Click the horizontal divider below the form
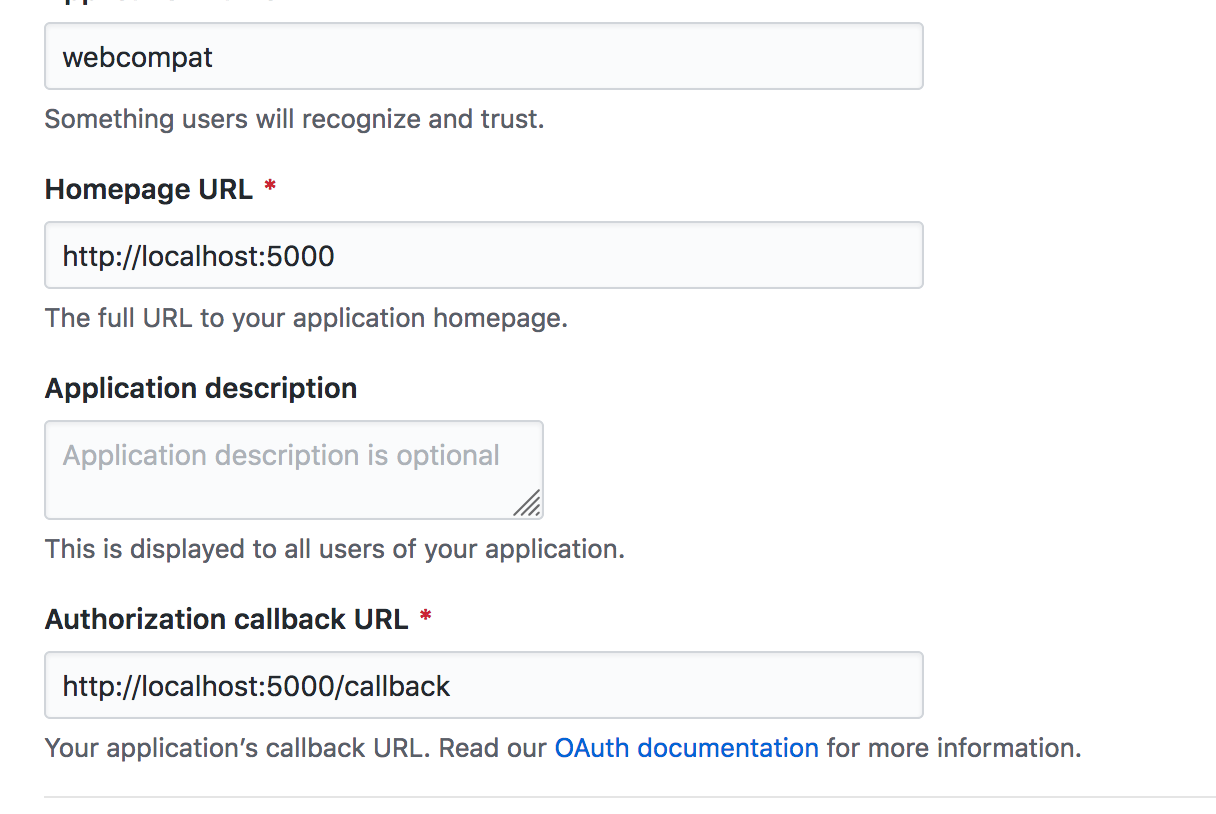The image size is (1216, 814). point(630,797)
